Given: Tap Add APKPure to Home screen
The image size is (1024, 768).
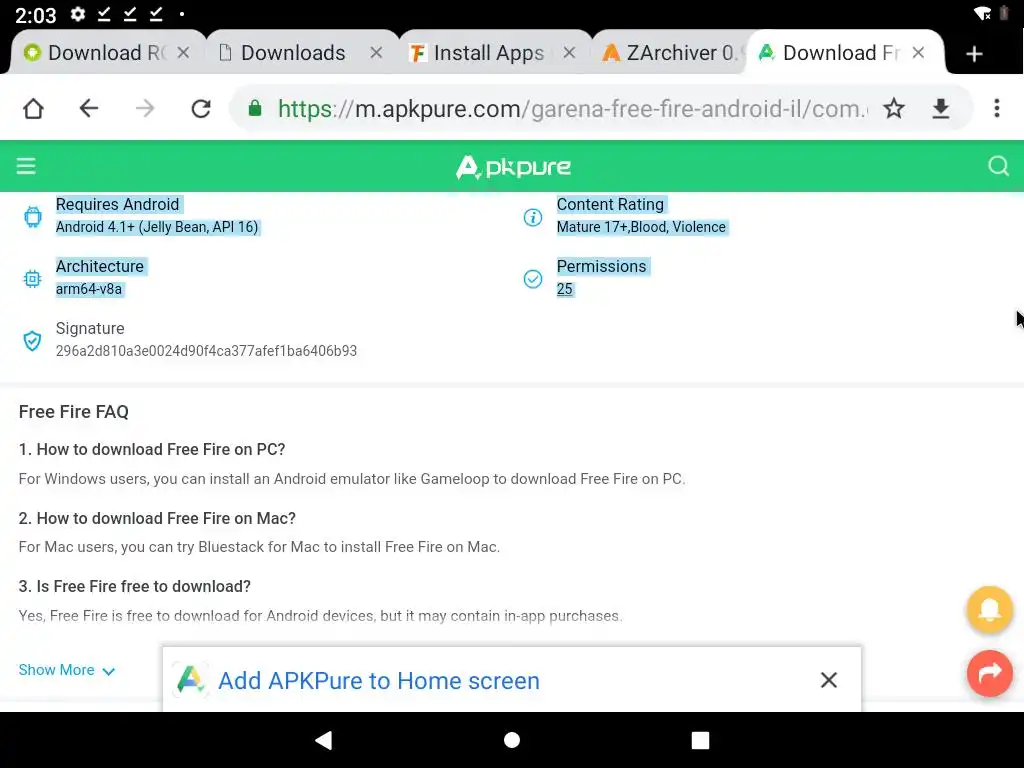Looking at the screenshot, I should click(x=379, y=680).
